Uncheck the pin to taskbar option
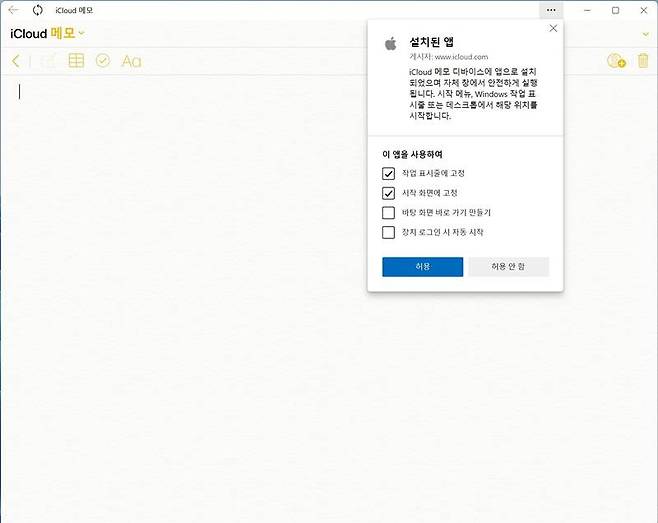 388,173
